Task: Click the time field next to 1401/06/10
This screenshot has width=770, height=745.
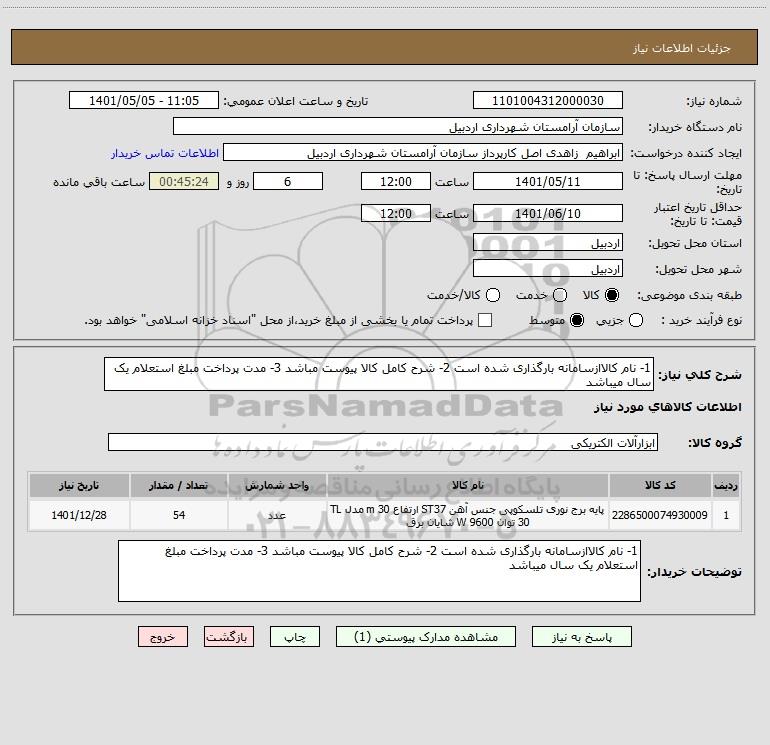Action: tap(396, 214)
